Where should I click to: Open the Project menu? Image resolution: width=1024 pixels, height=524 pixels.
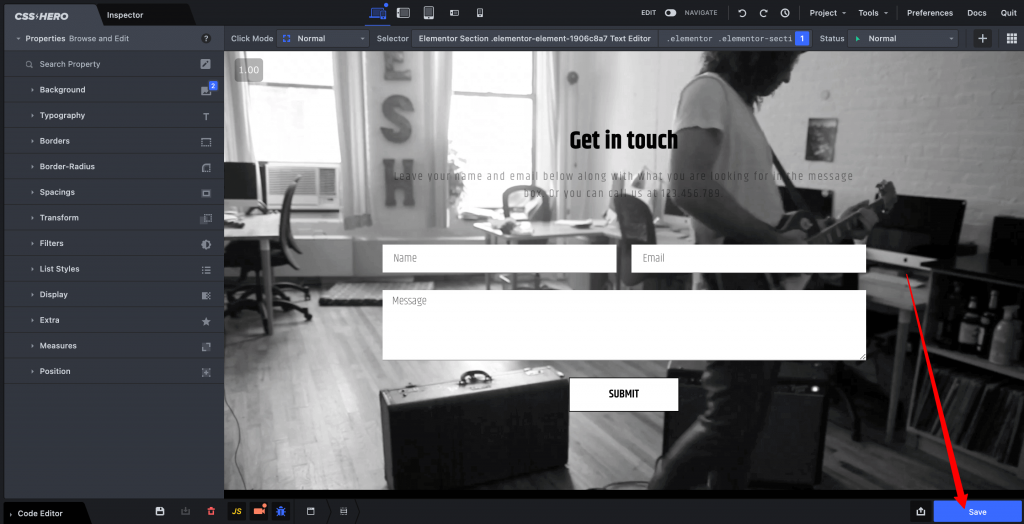pos(827,13)
